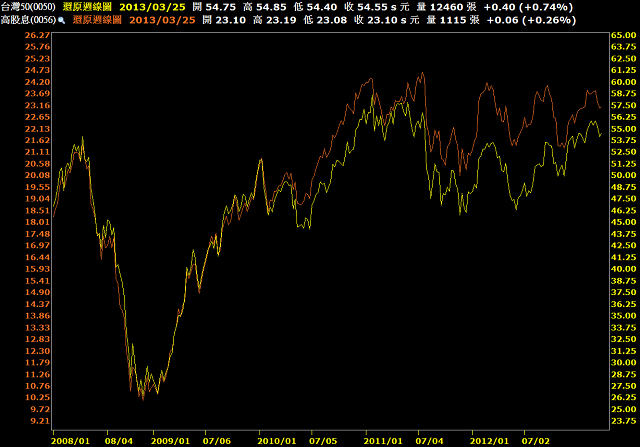Click the 10.25 left axis value
This screenshot has height=447, width=640.
coord(38,398)
